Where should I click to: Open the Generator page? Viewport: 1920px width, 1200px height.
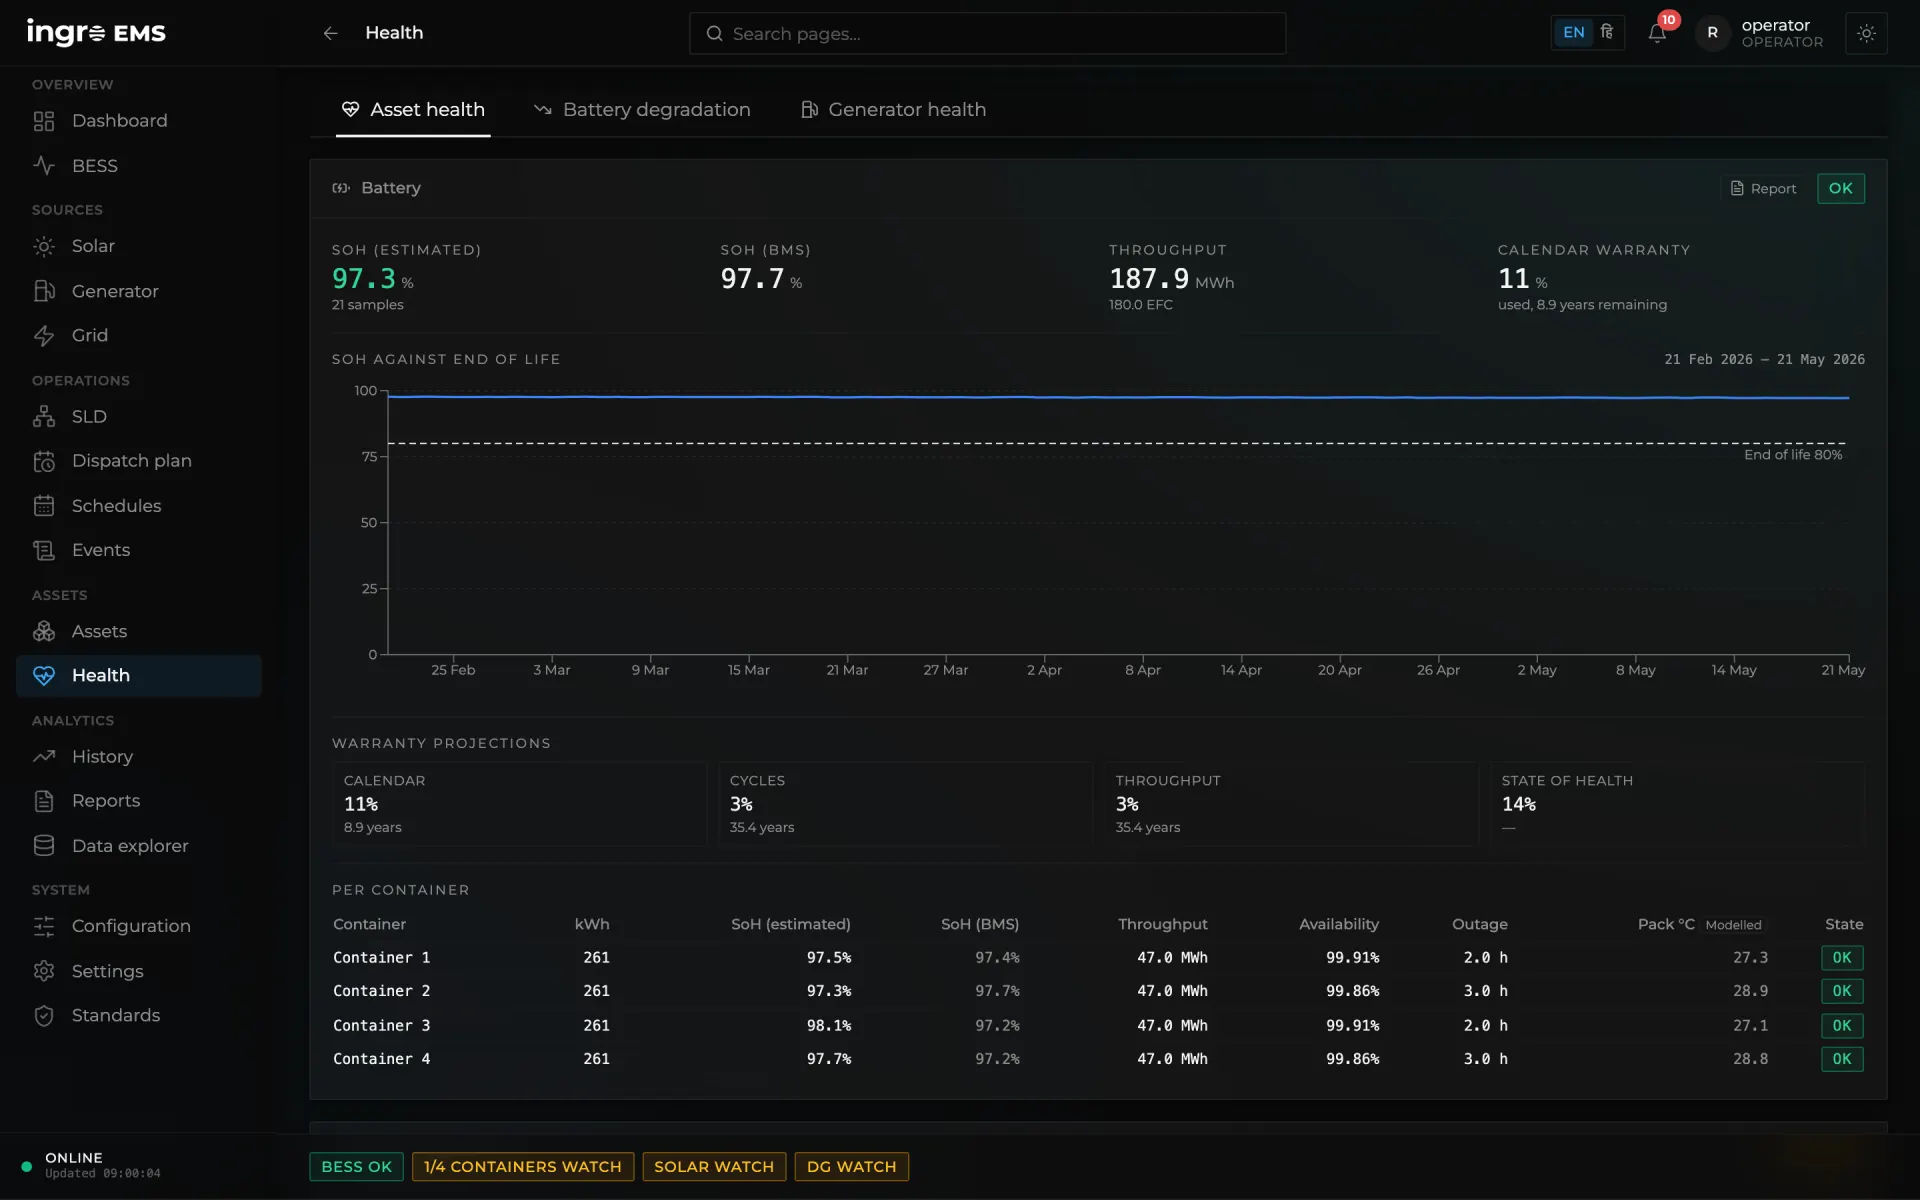[139, 291]
